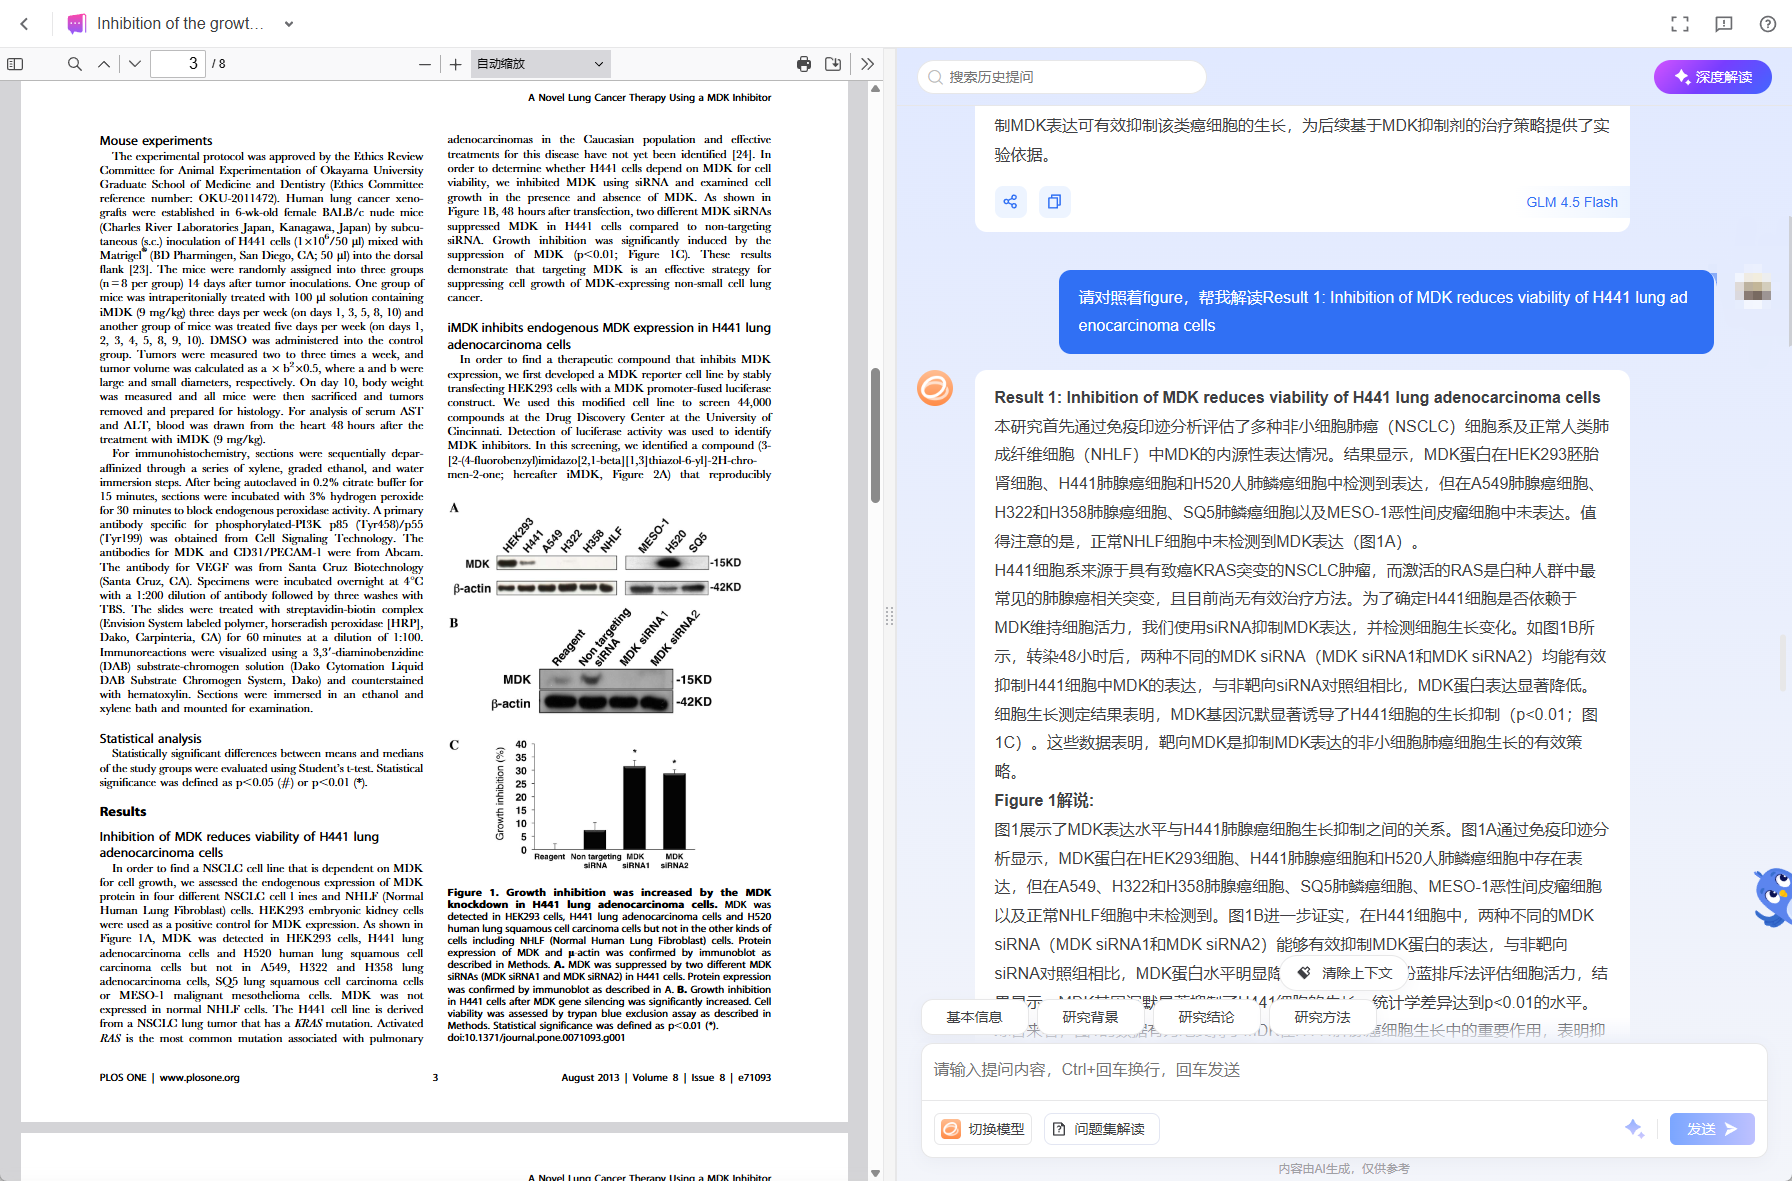Click the orange AI assistant avatar

tap(935, 388)
